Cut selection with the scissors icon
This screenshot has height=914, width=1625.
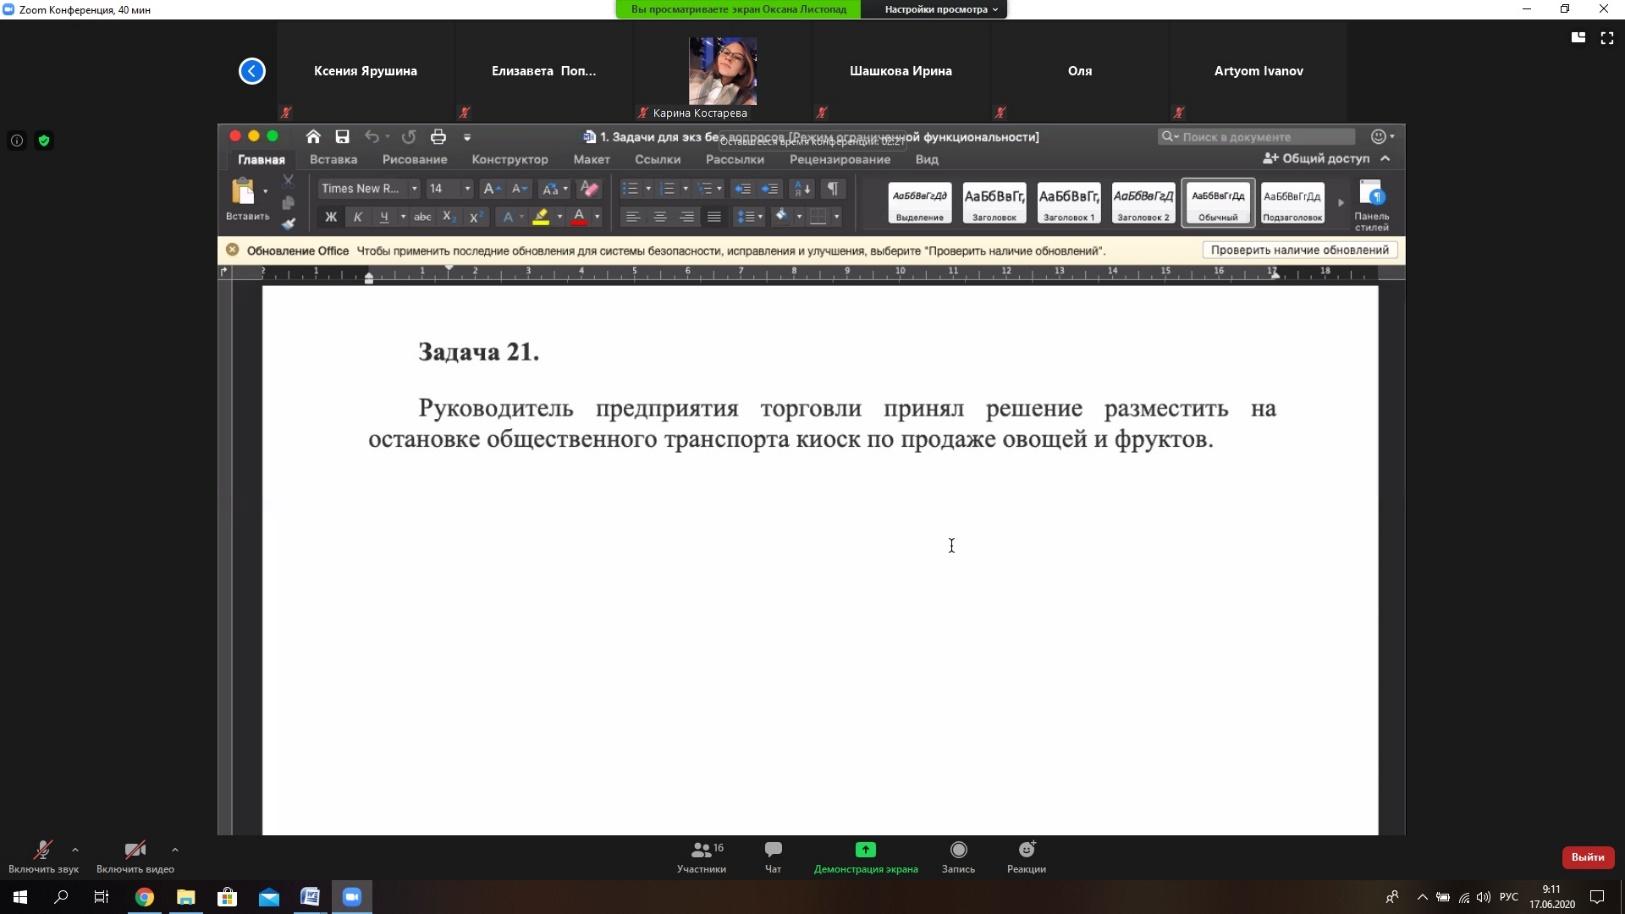tap(288, 181)
